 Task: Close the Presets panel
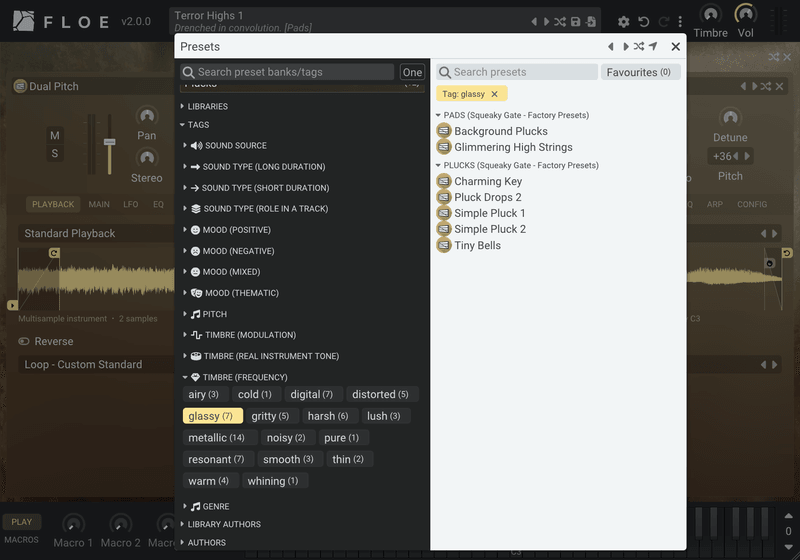676,46
